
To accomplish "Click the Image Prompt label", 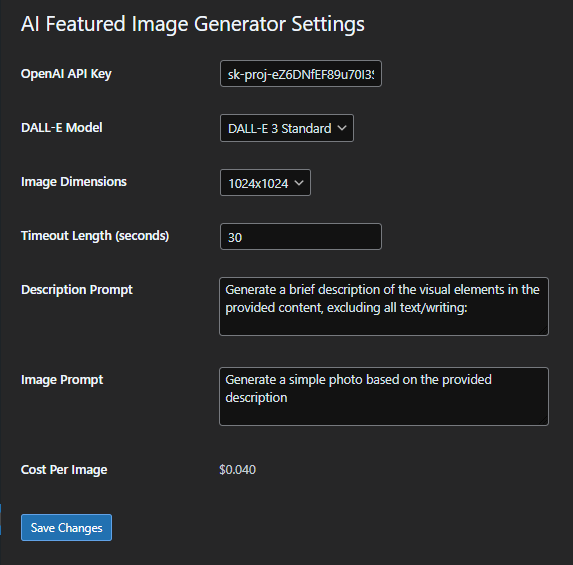I will 62,380.
